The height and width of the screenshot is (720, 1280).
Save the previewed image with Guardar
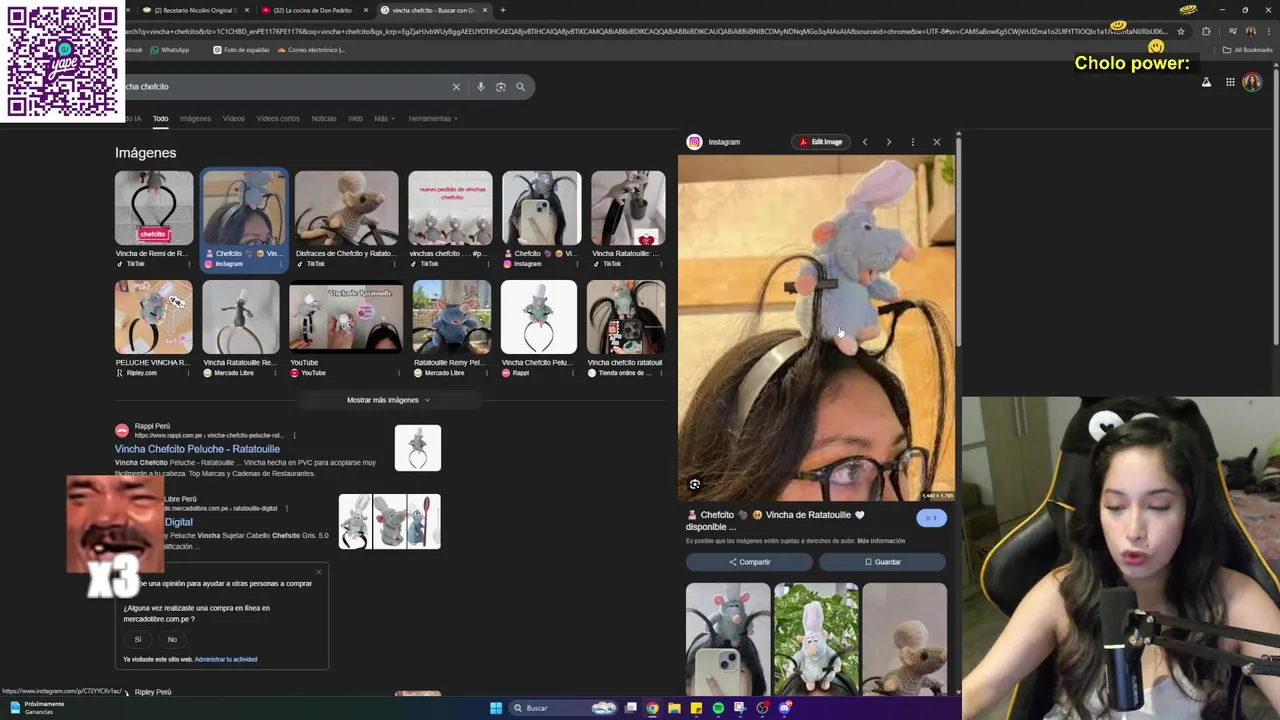(x=882, y=562)
